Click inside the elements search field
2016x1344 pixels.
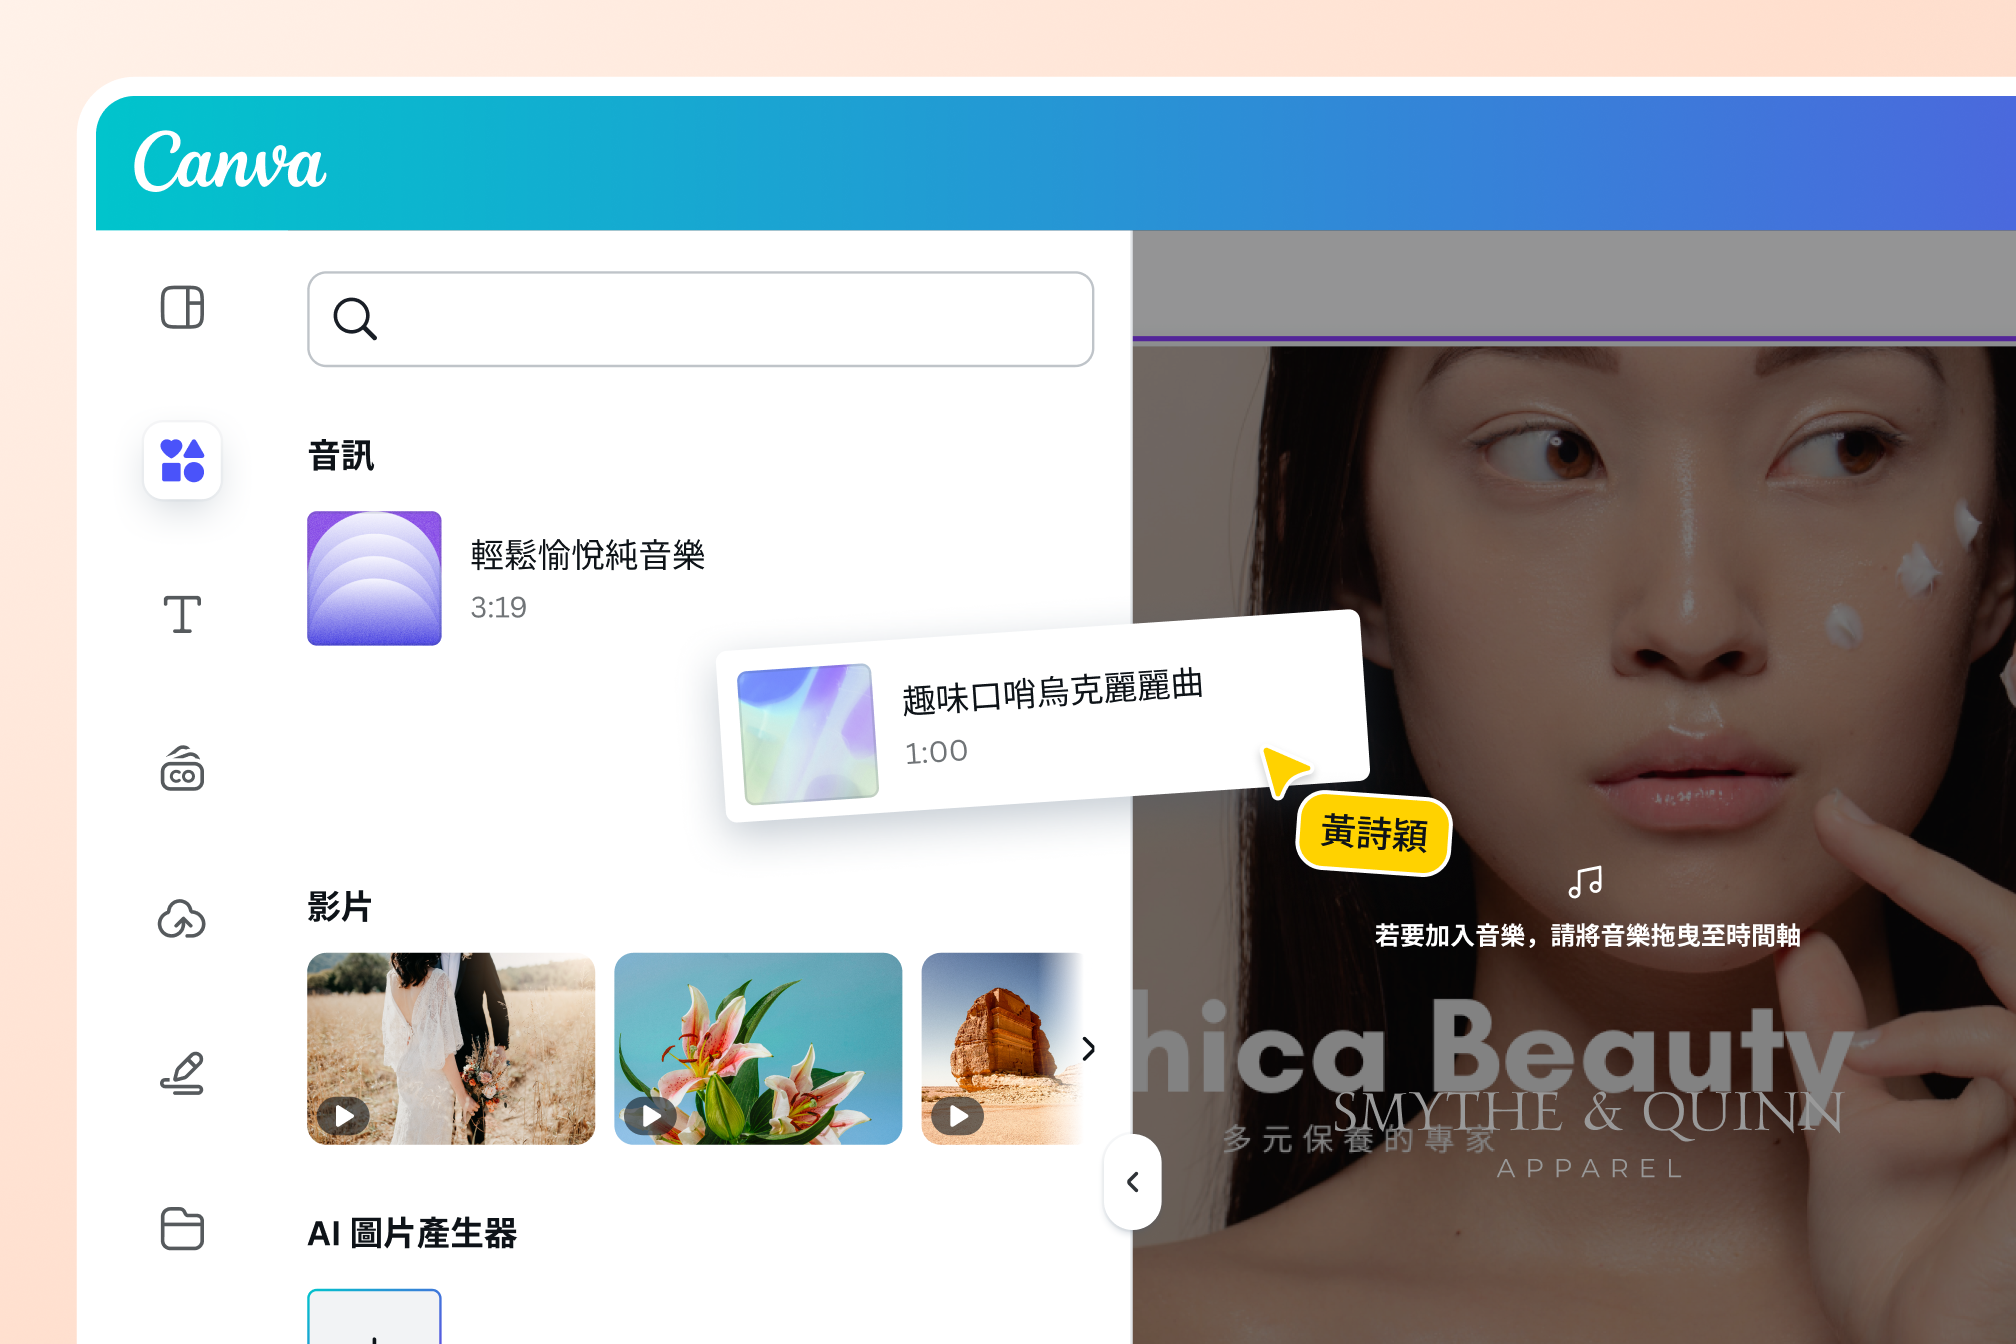[700, 319]
